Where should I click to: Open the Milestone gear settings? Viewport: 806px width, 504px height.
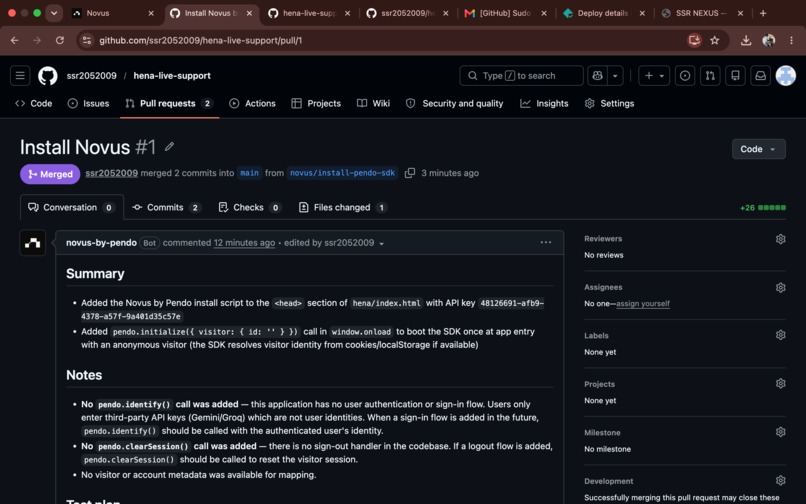pyautogui.click(x=780, y=432)
